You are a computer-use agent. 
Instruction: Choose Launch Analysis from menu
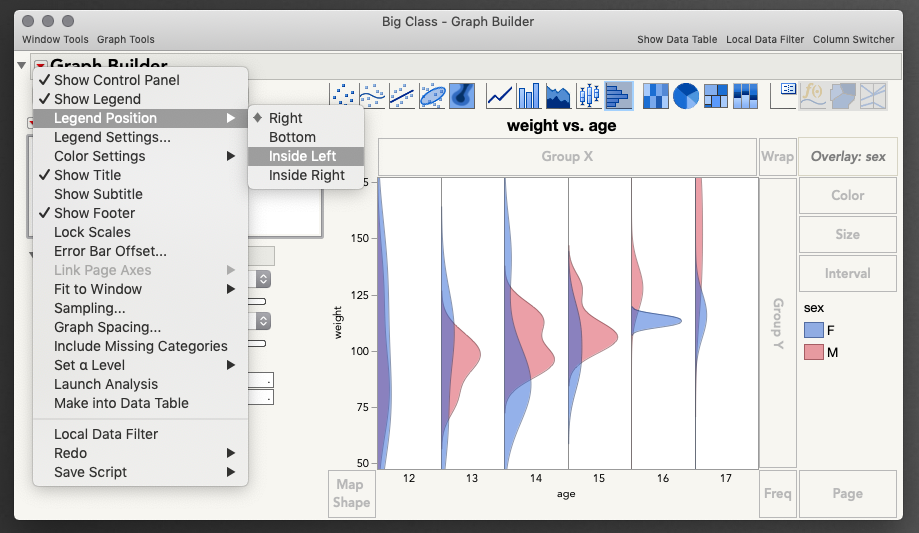point(141,384)
